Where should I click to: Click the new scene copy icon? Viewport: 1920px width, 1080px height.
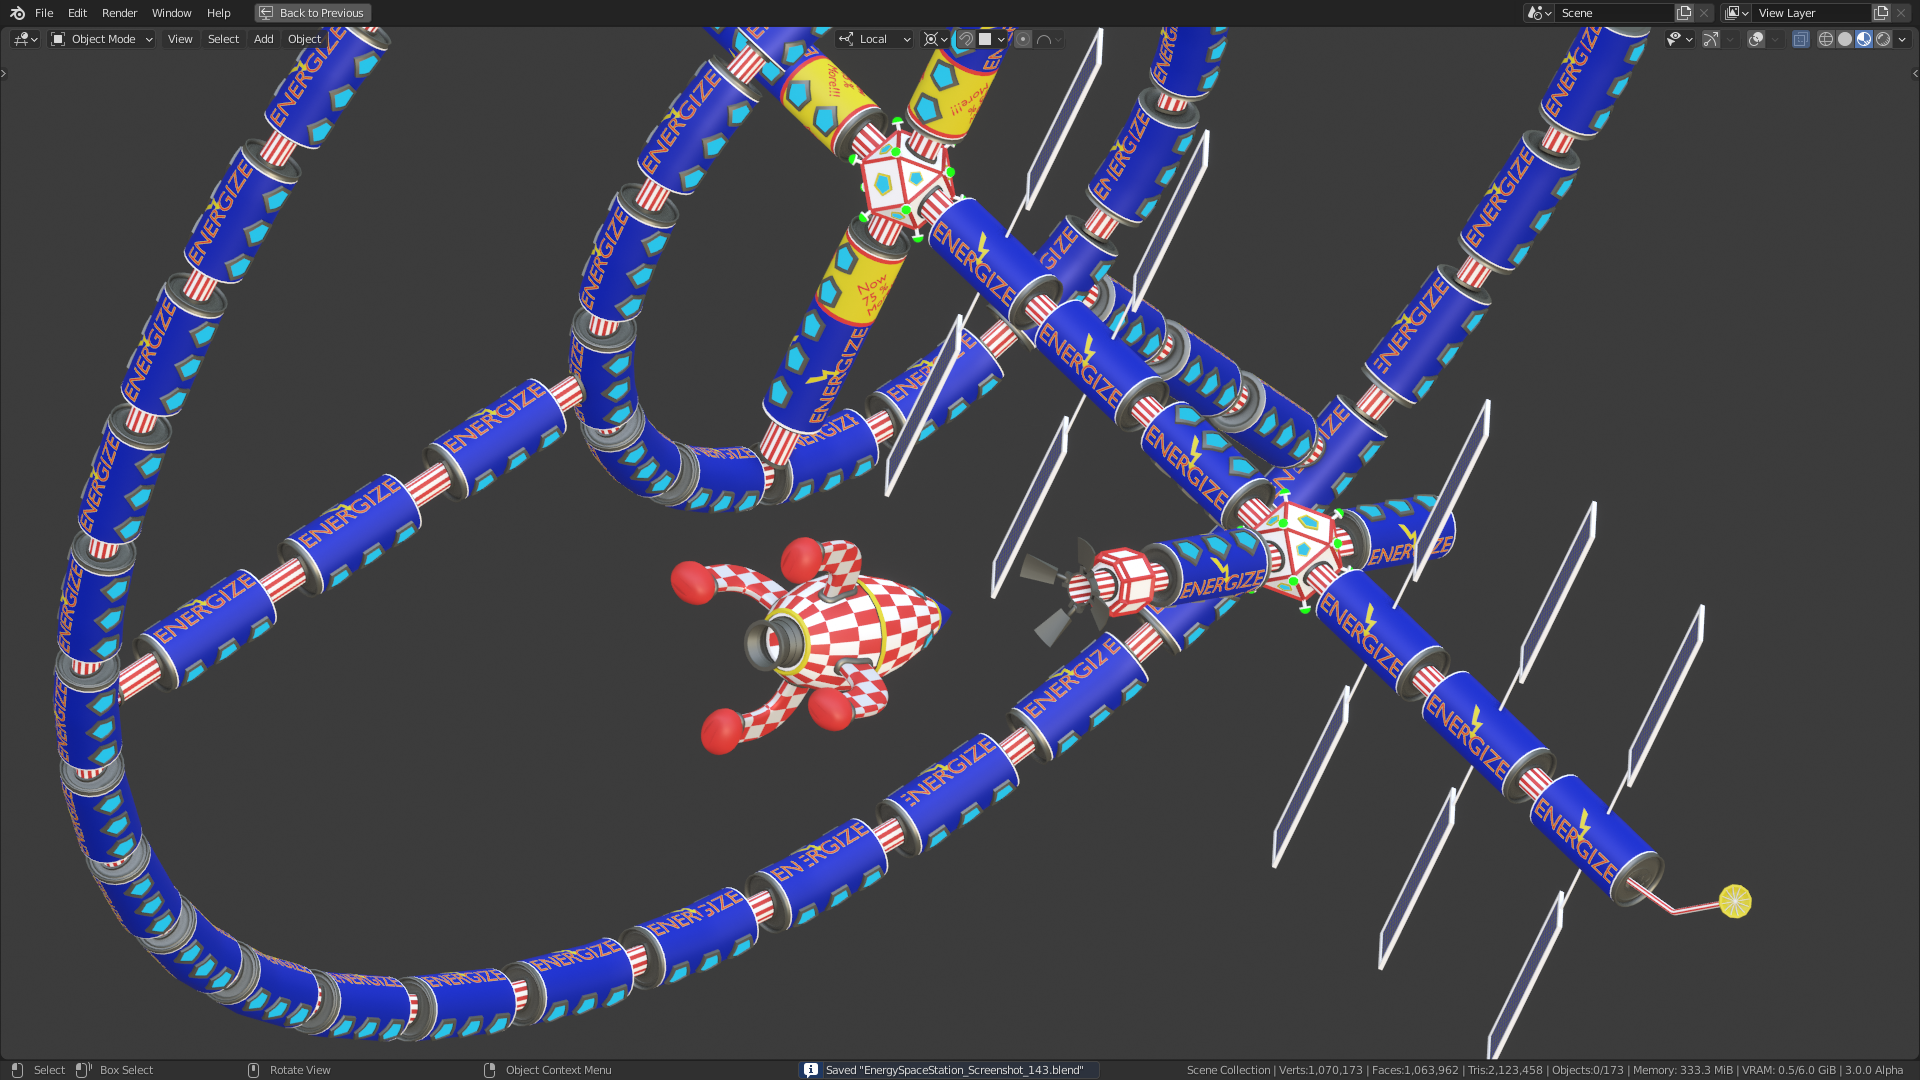[x=1684, y=13]
